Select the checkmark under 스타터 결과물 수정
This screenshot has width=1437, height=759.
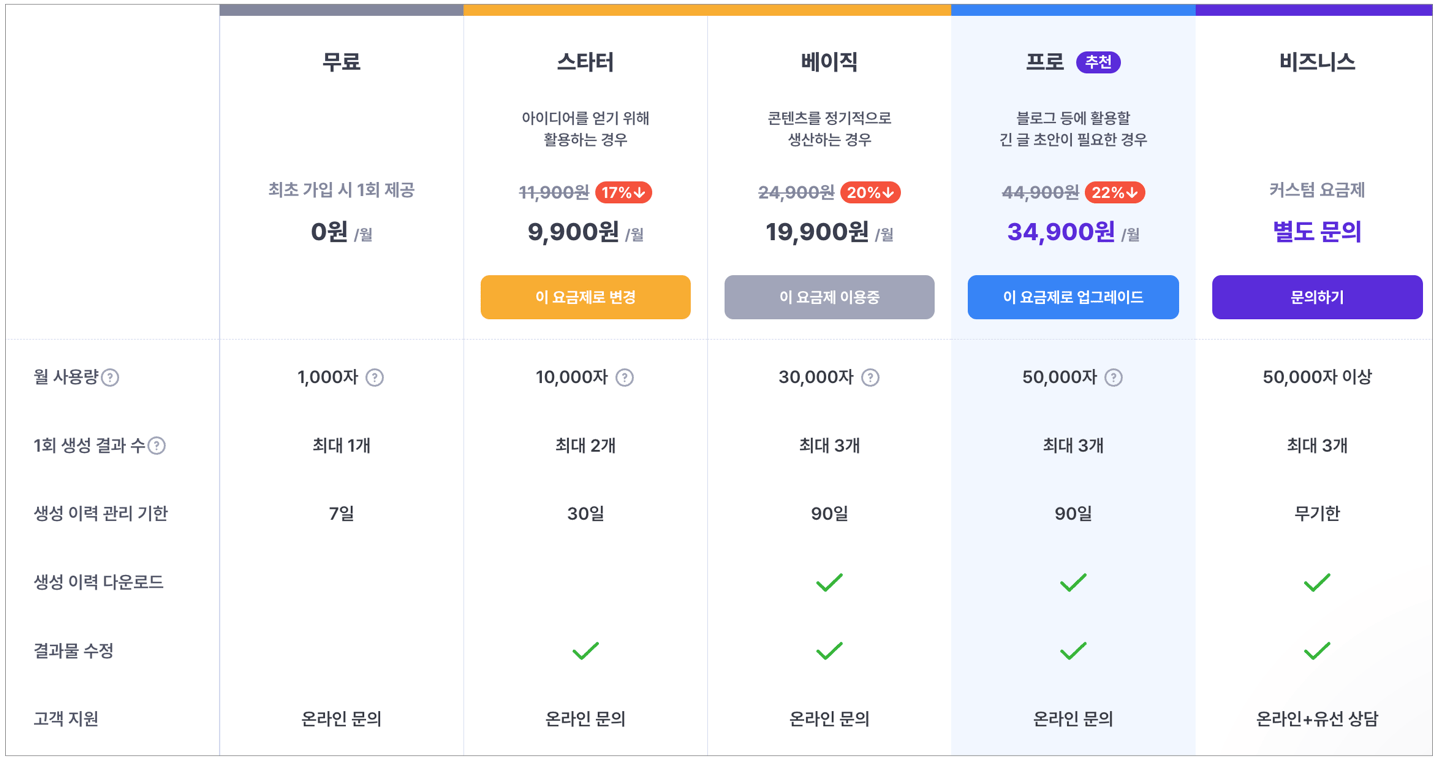[585, 651]
